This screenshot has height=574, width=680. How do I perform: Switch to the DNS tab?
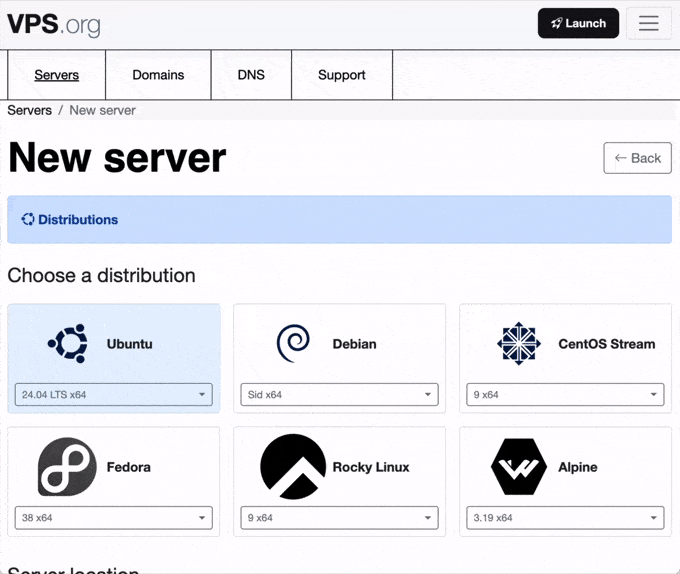tap(251, 75)
